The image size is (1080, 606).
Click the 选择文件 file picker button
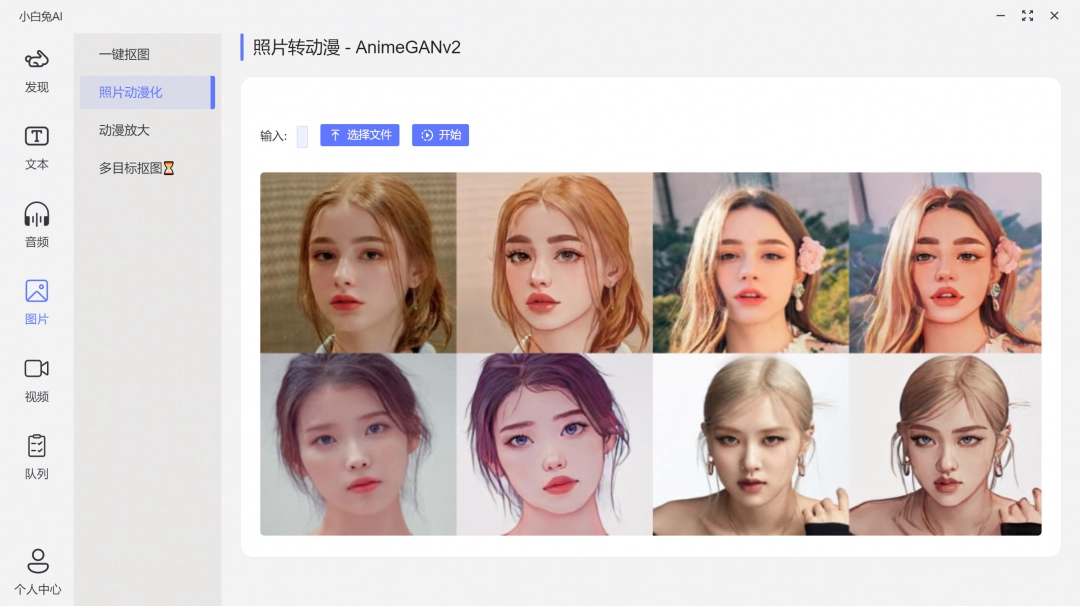359,135
